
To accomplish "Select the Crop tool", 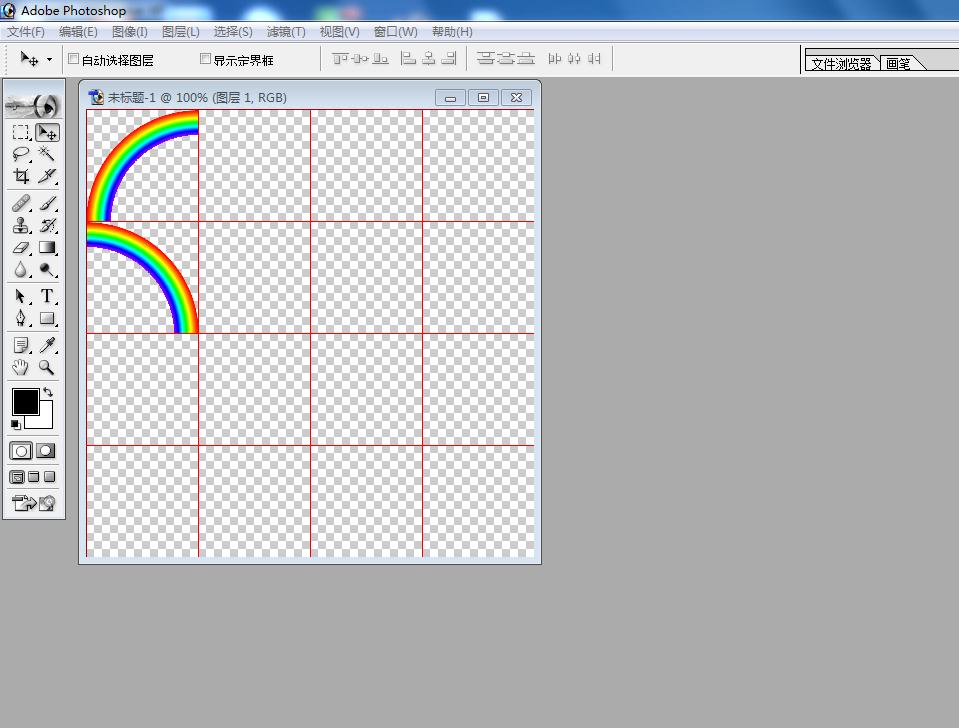I will click(x=21, y=176).
